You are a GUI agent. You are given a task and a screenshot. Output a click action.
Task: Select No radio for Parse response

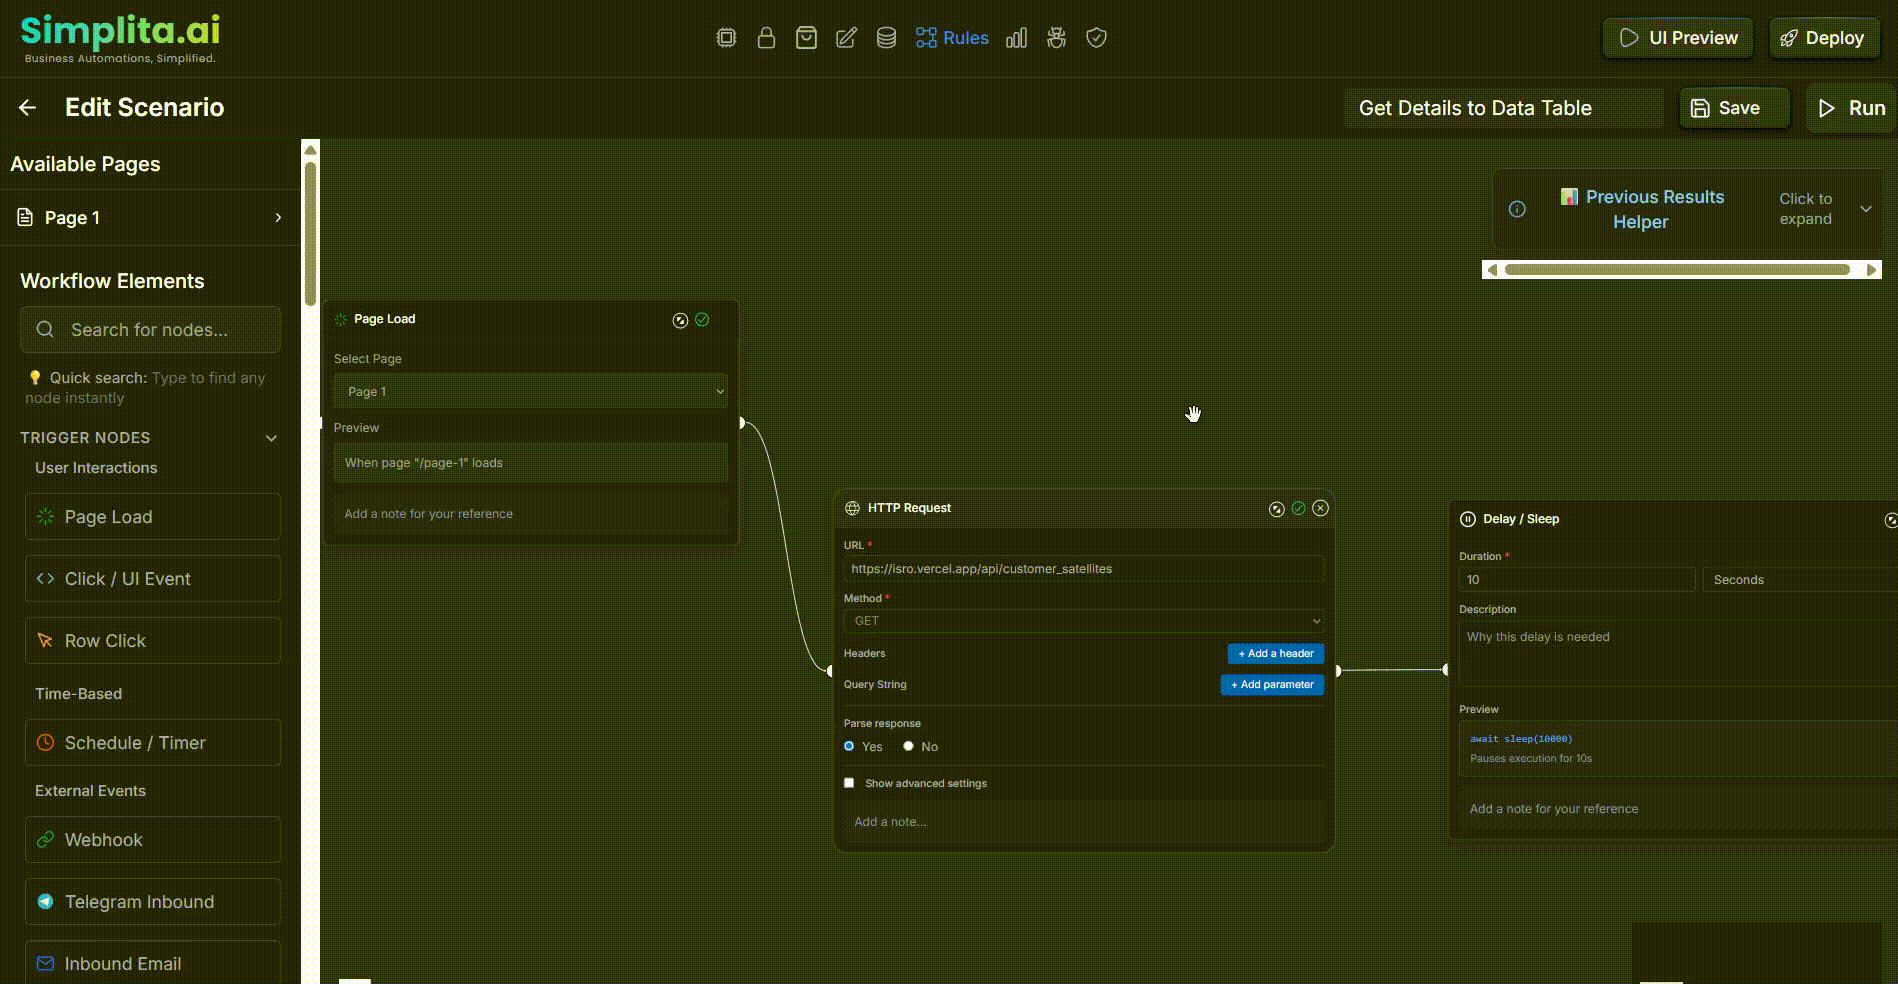908,746
